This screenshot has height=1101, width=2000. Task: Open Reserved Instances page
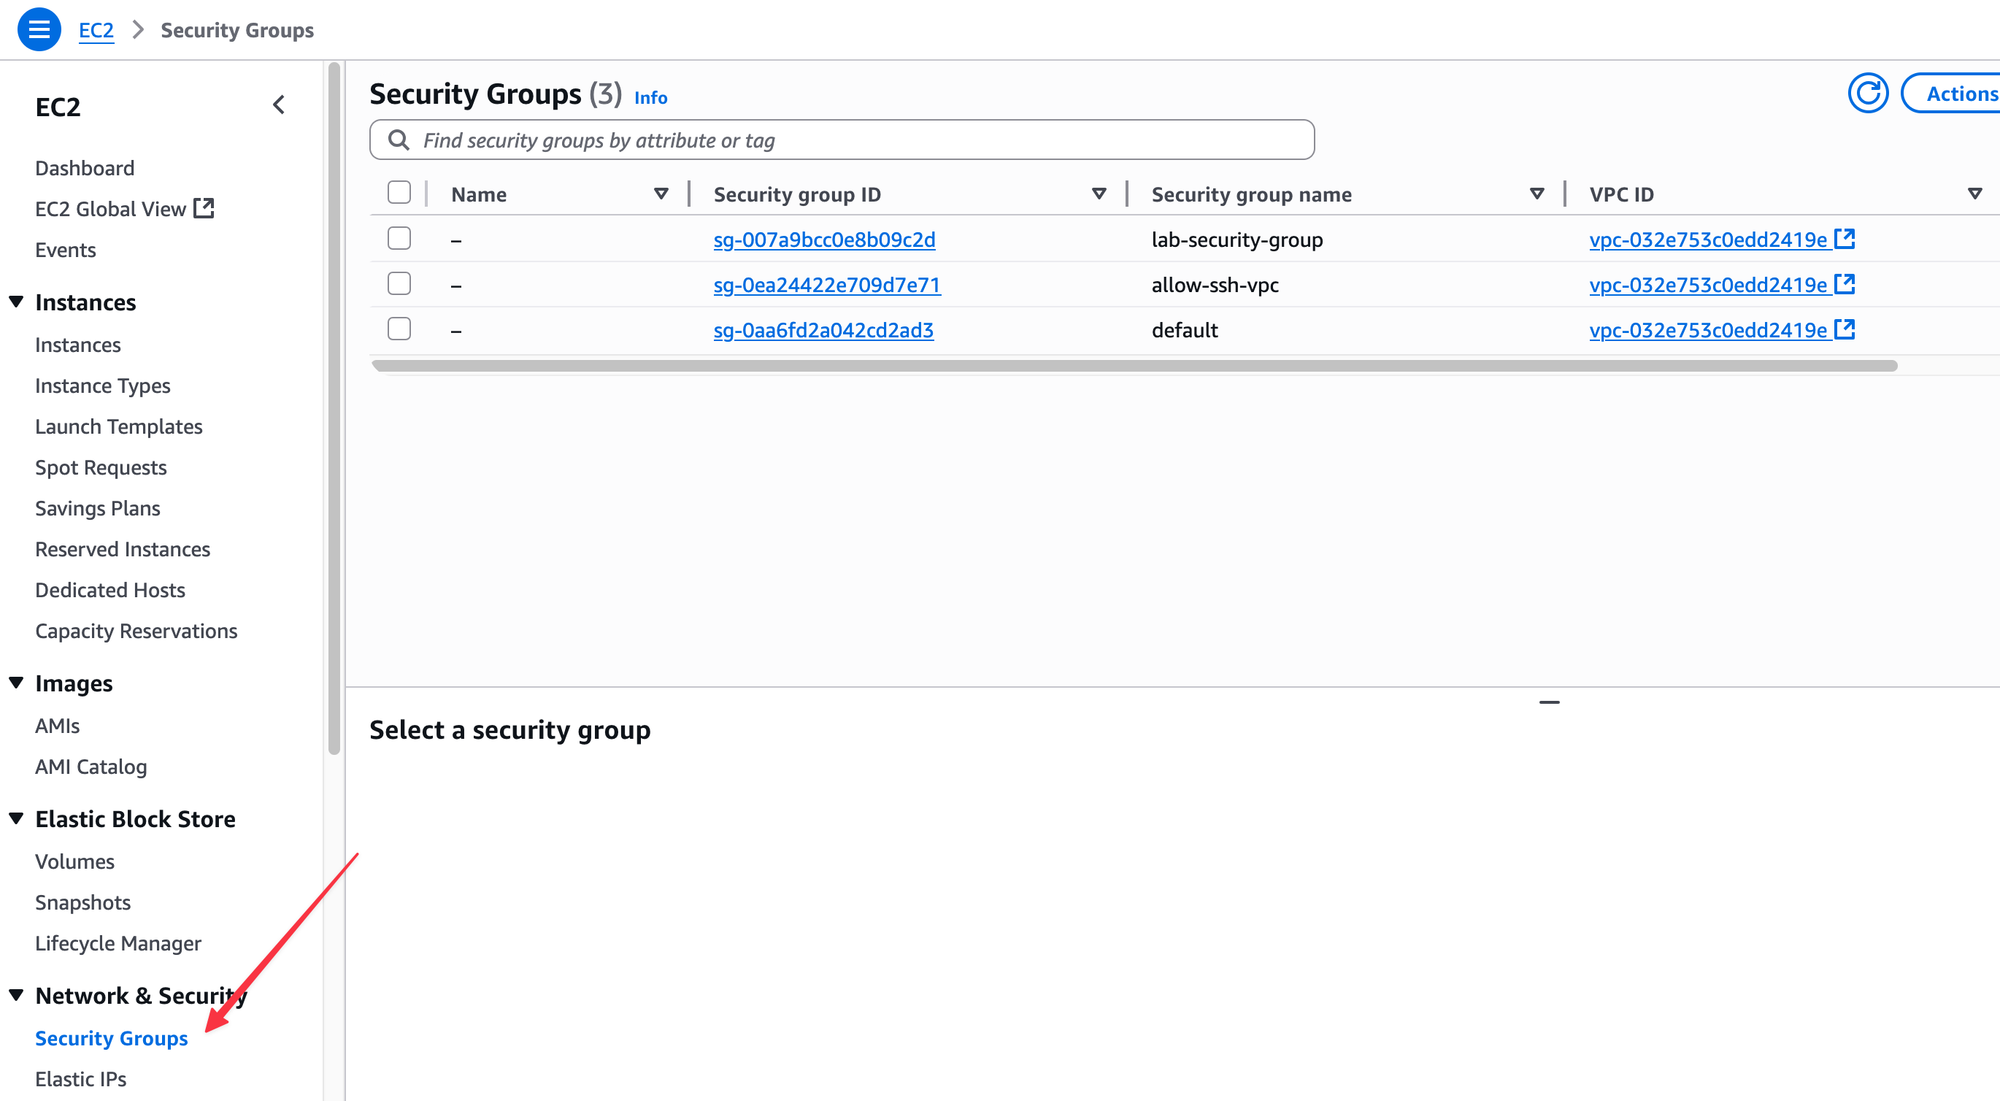coord(123,550)
